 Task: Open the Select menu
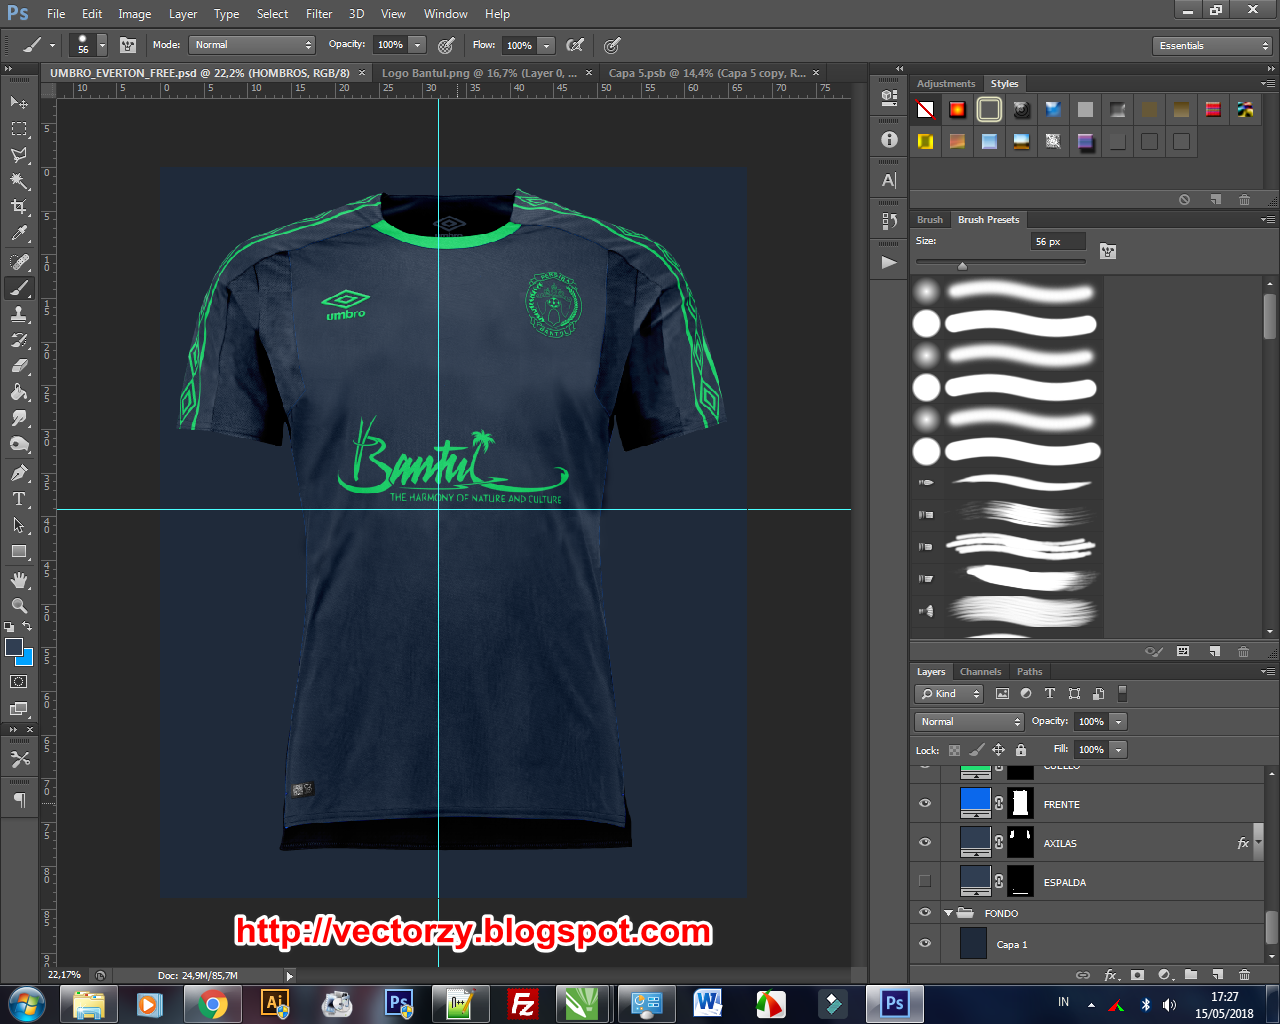(x=272, y=14)
